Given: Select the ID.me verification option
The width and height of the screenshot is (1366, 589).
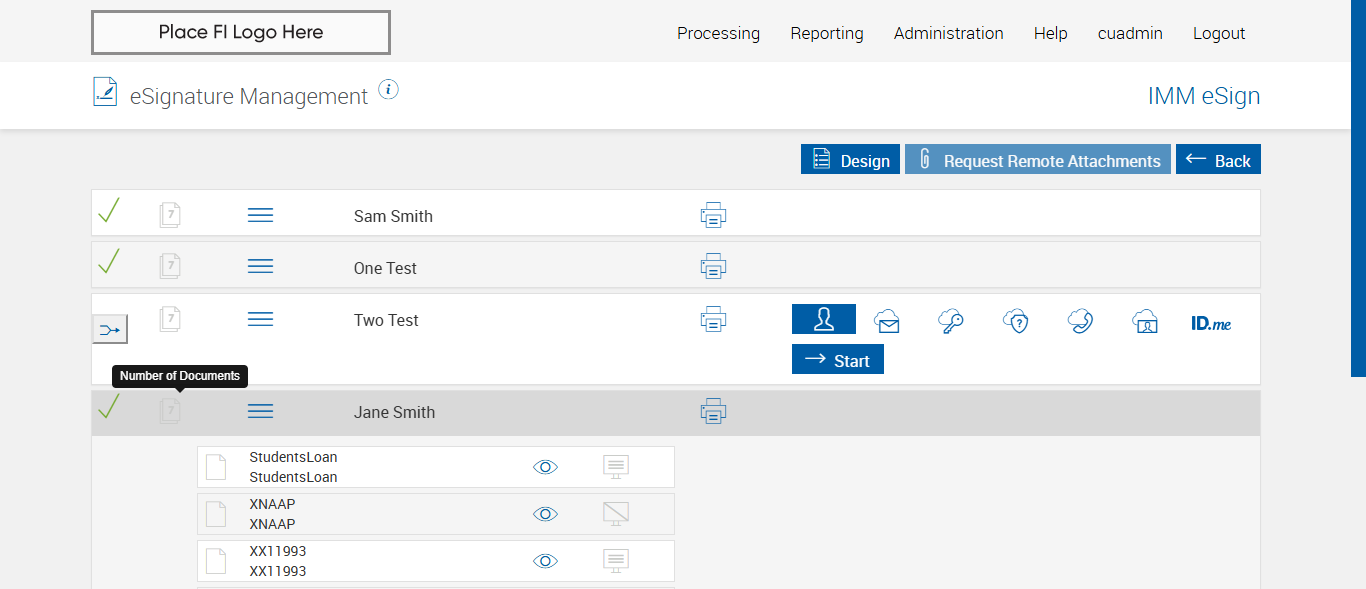Looking at the screenshot, I should click(1211, 323).
